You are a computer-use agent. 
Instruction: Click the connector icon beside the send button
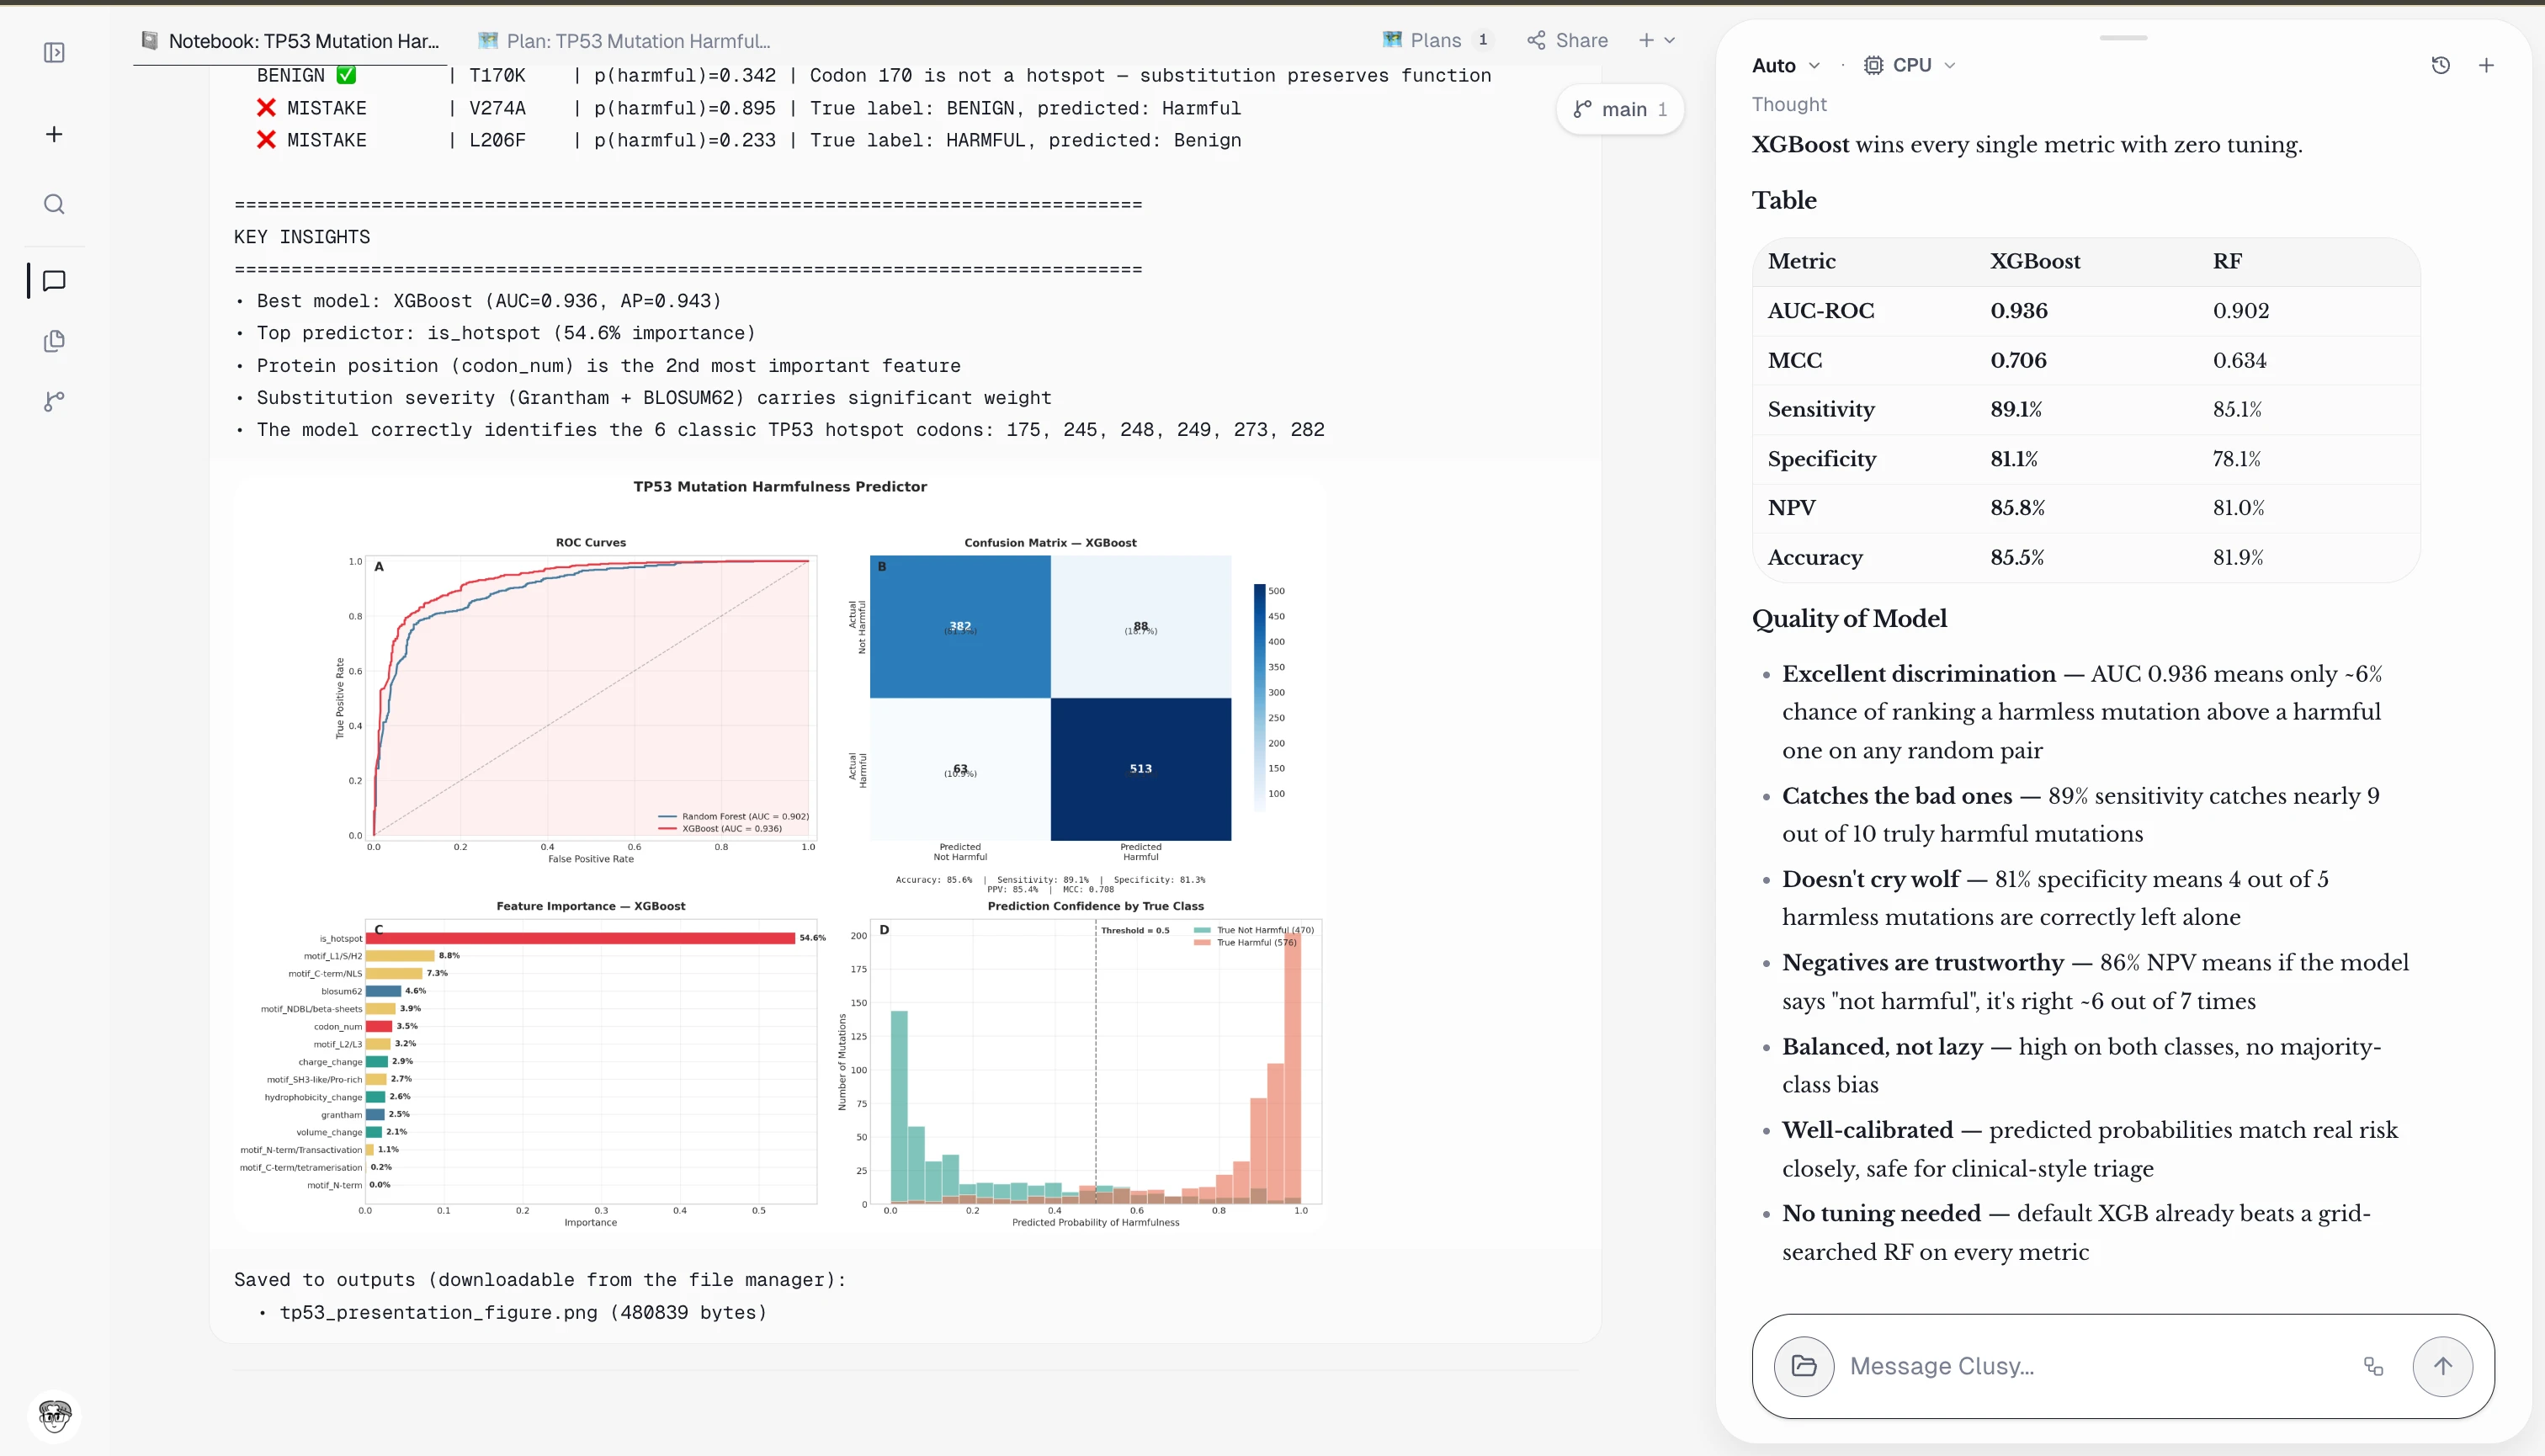[2373, 1366]
